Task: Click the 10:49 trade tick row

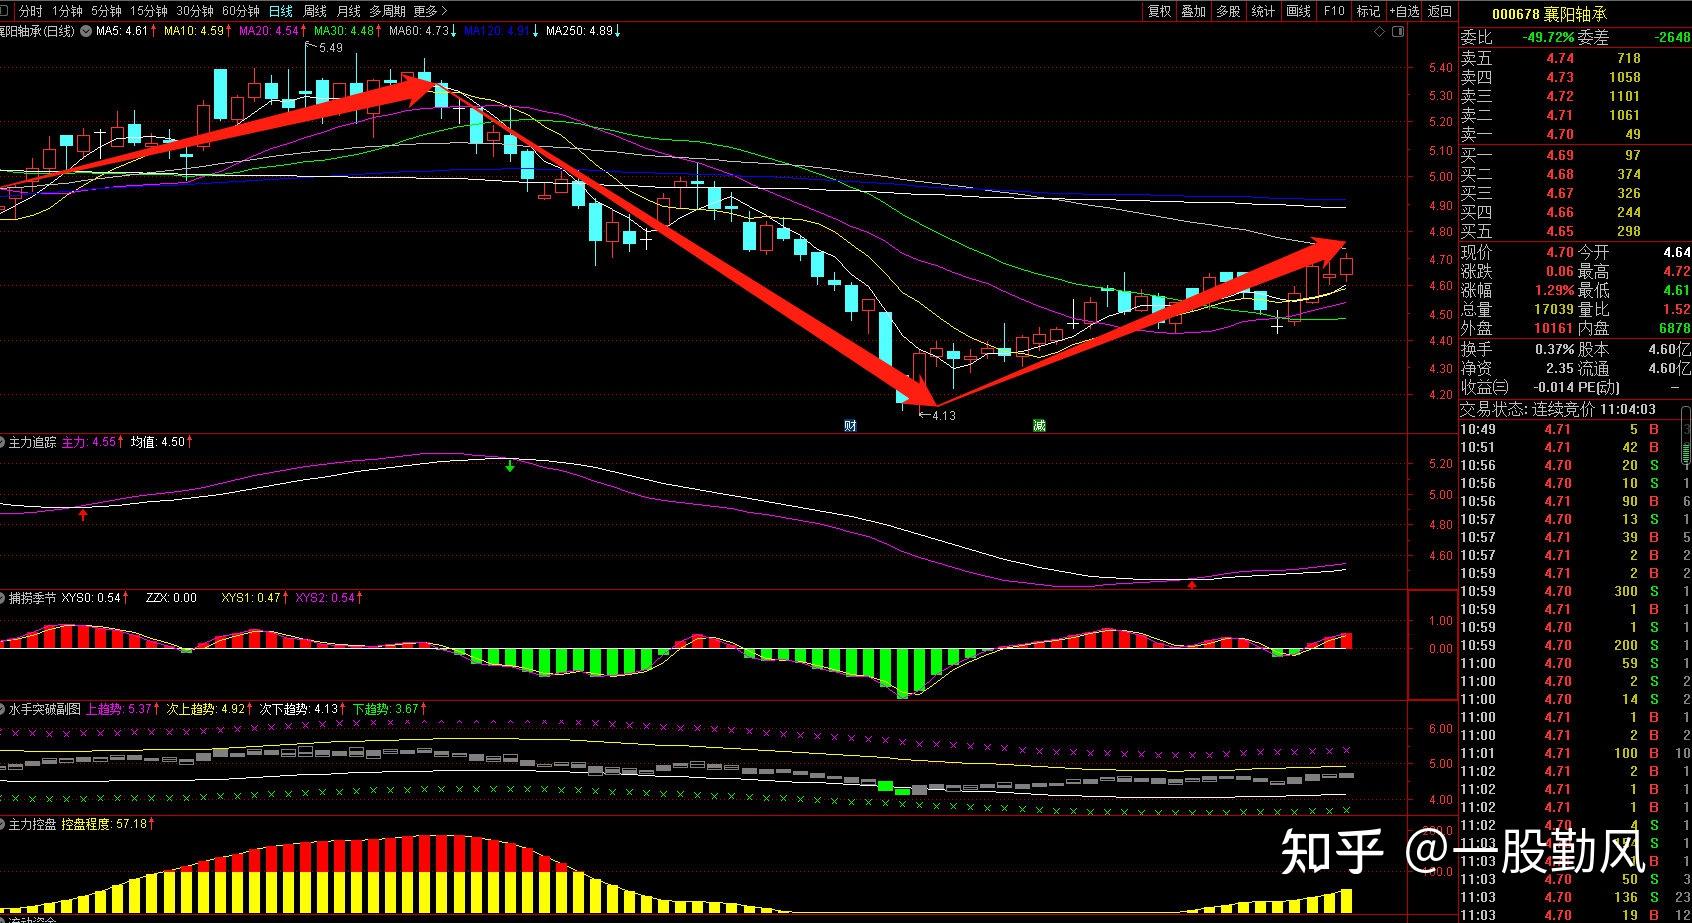Action: pos(1575,429)
